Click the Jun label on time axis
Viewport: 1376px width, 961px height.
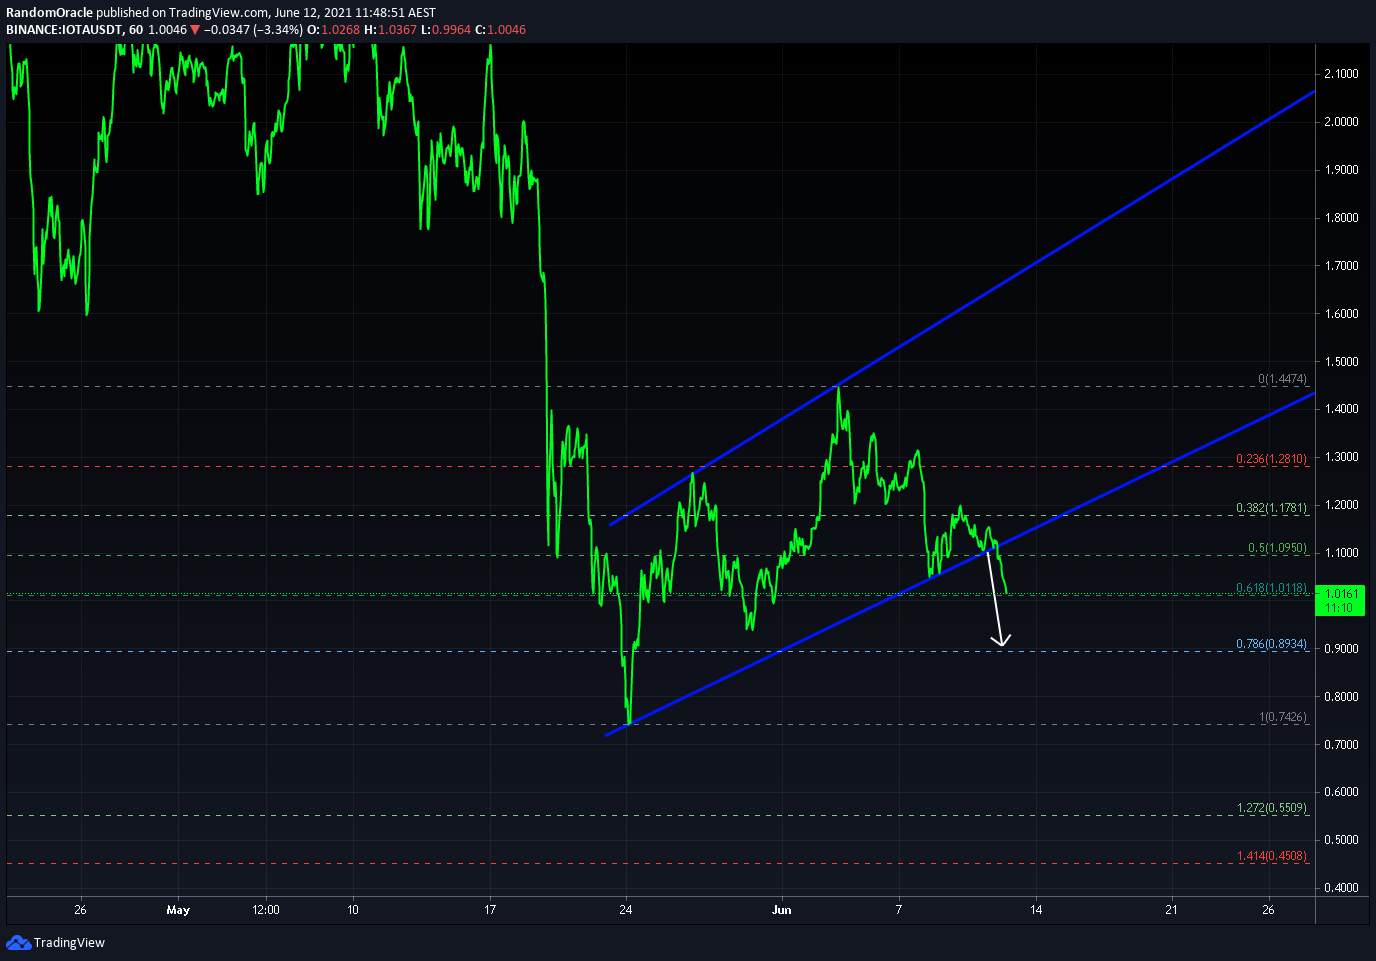pyautogui.click(x=782, y=910)
